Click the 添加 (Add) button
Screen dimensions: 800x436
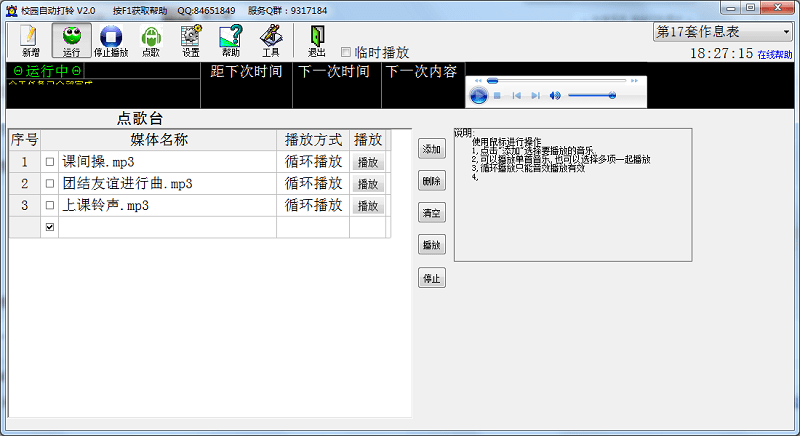(x=431, y=149)
